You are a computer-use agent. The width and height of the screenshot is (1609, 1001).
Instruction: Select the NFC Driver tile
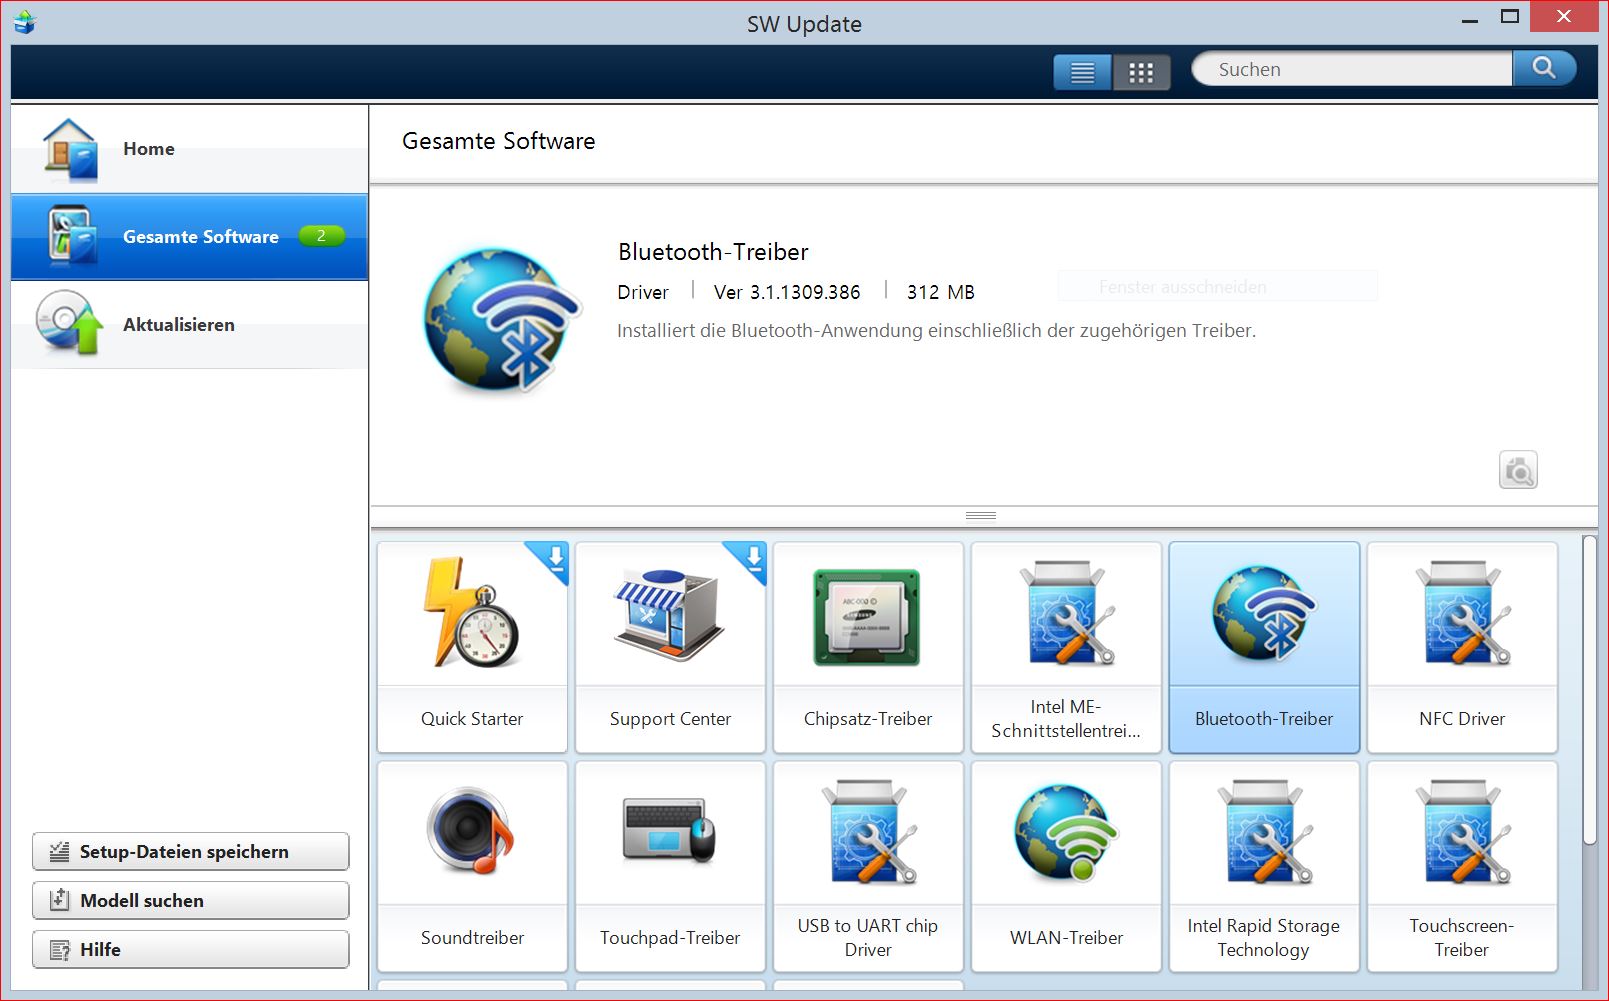click(1462, 647)
